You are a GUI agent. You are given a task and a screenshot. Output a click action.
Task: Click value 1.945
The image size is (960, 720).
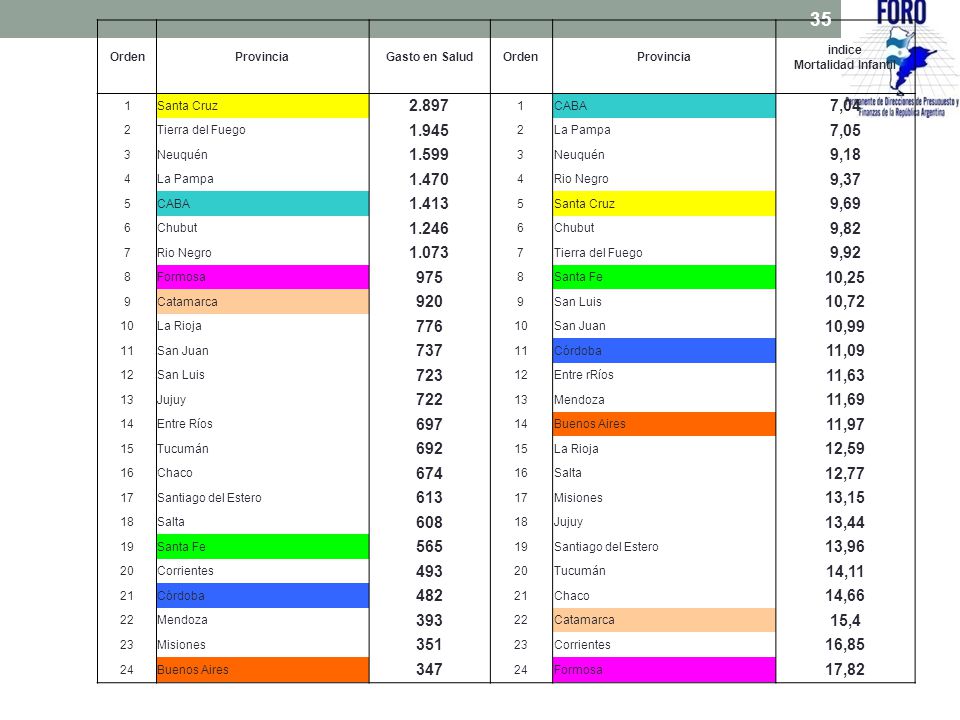(429, 130)
